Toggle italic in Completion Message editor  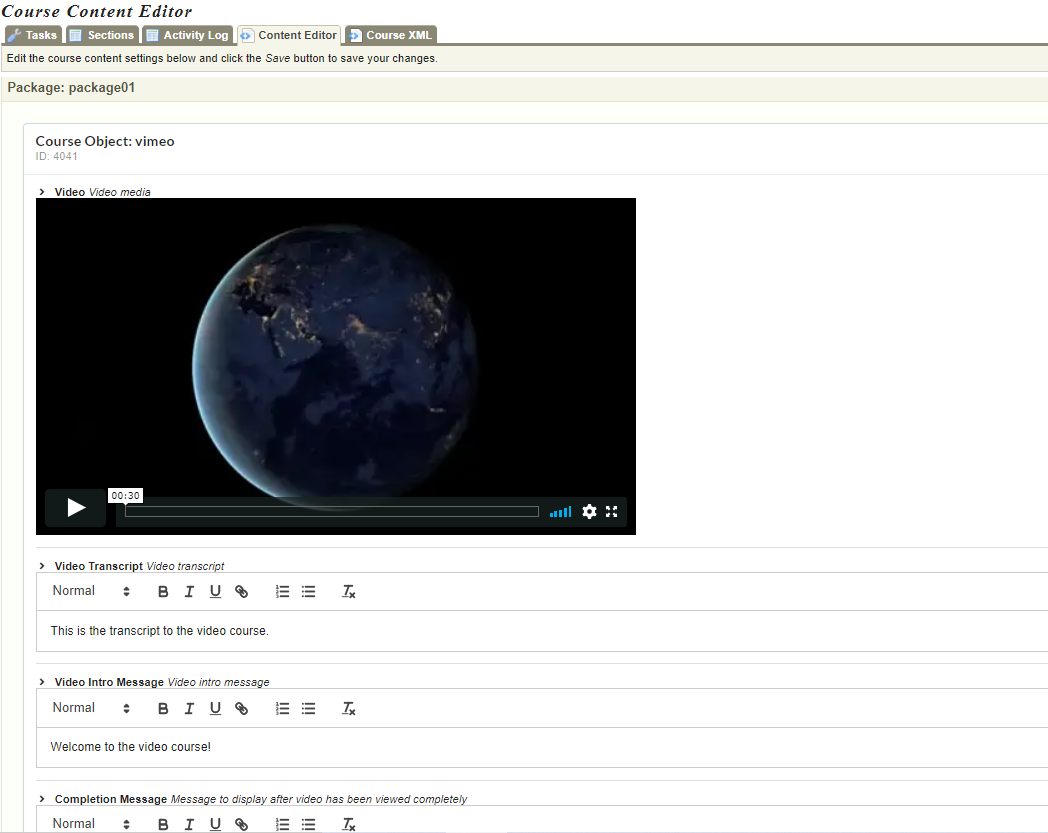(189, 824)
